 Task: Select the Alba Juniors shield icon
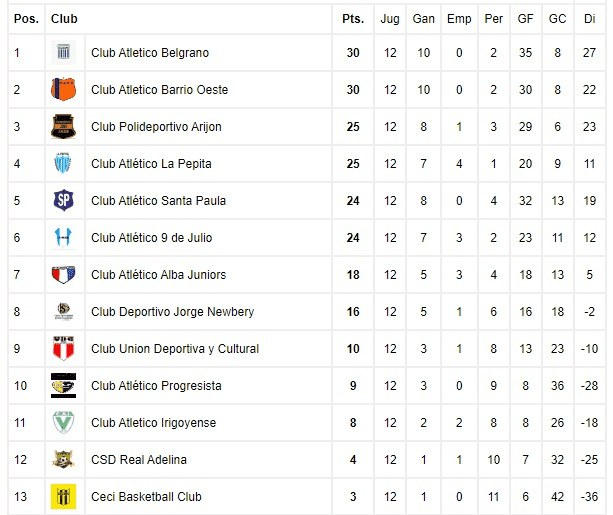coord(63,275)
